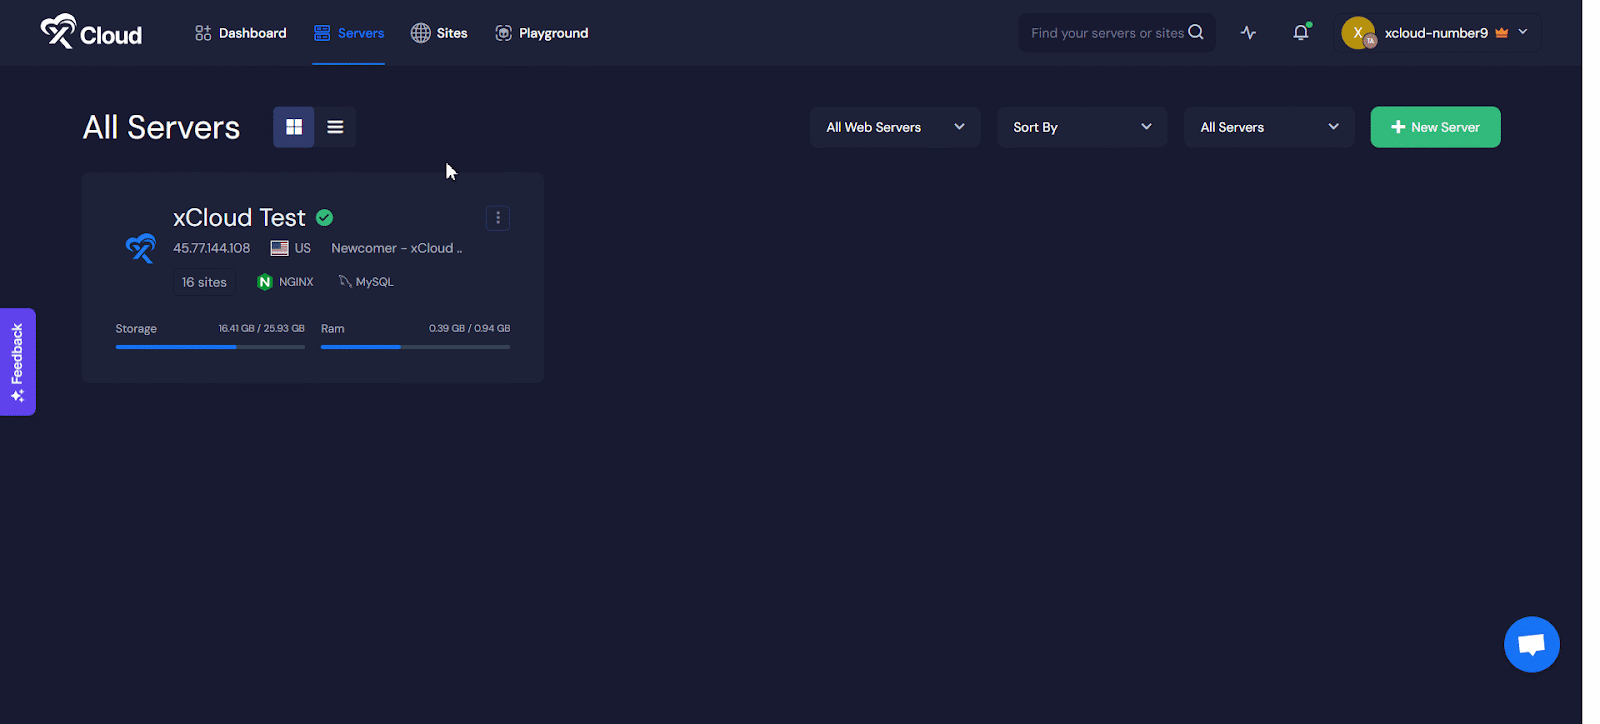1600x724 pixels.
Task: Switch to grid view
Action: (x=294, y=127)
